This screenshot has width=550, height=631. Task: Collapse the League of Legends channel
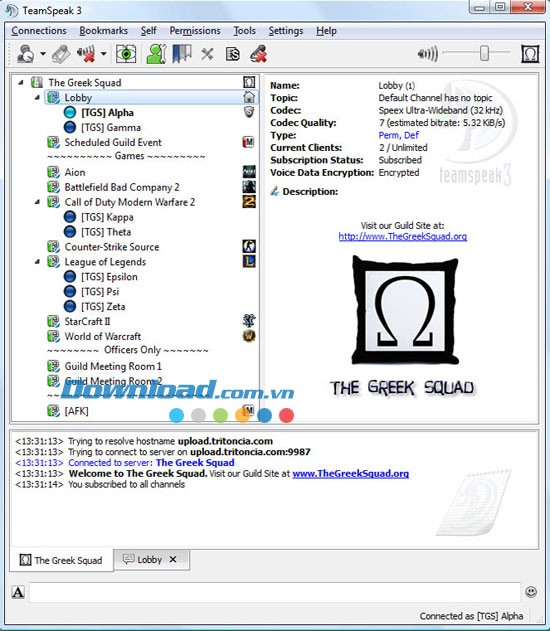click(37, 262)
